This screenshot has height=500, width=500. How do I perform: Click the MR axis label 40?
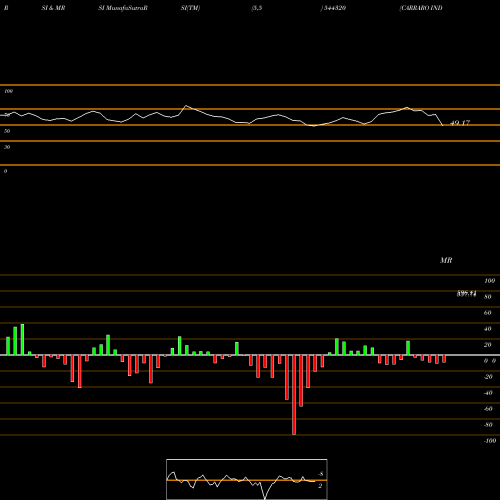(487, 329)
